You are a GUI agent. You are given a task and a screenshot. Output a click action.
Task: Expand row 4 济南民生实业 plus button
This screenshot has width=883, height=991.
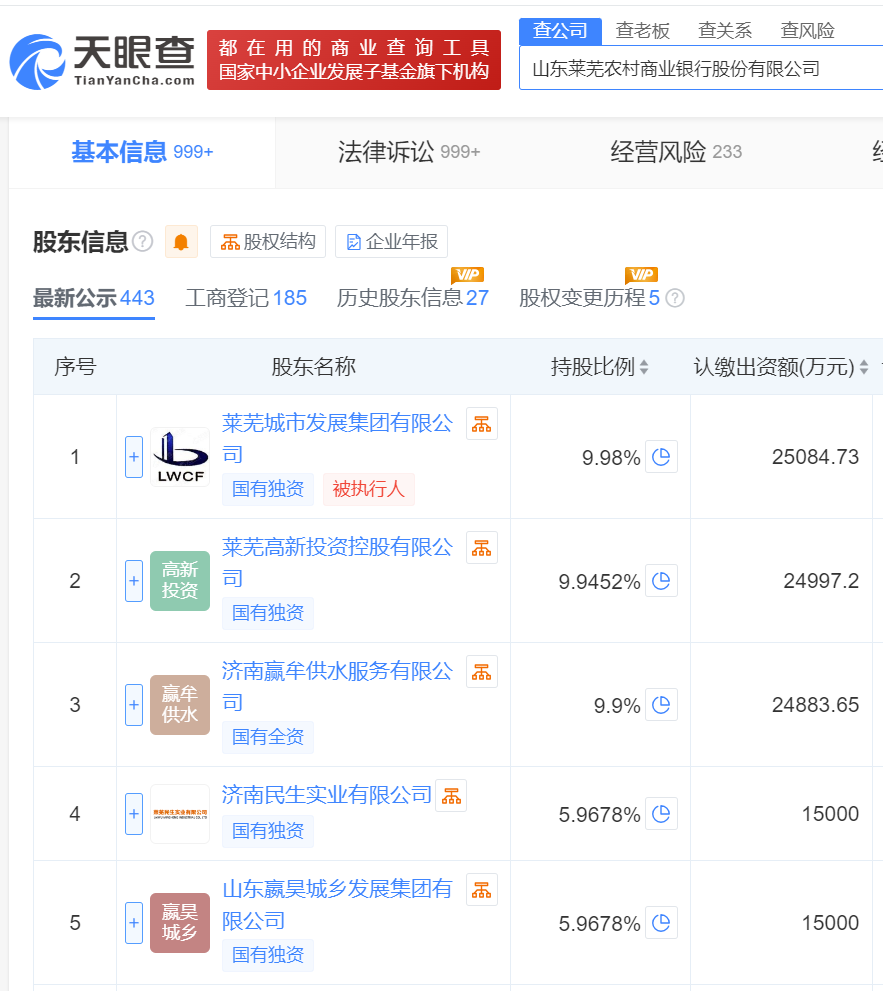[134, 814]
